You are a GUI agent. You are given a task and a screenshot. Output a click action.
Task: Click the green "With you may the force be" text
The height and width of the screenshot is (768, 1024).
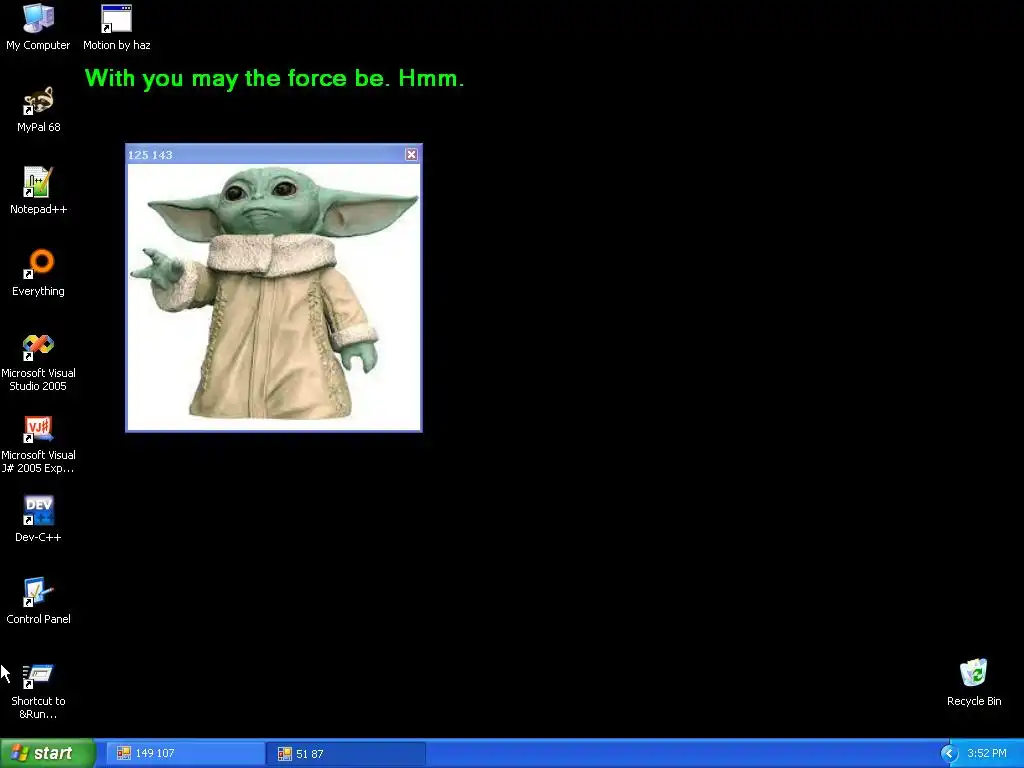[274, 78]
